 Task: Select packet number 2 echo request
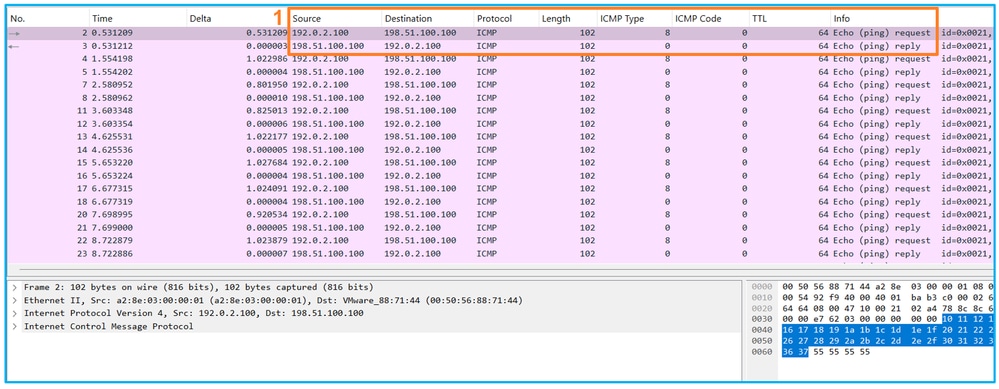[x=500, y=32]
